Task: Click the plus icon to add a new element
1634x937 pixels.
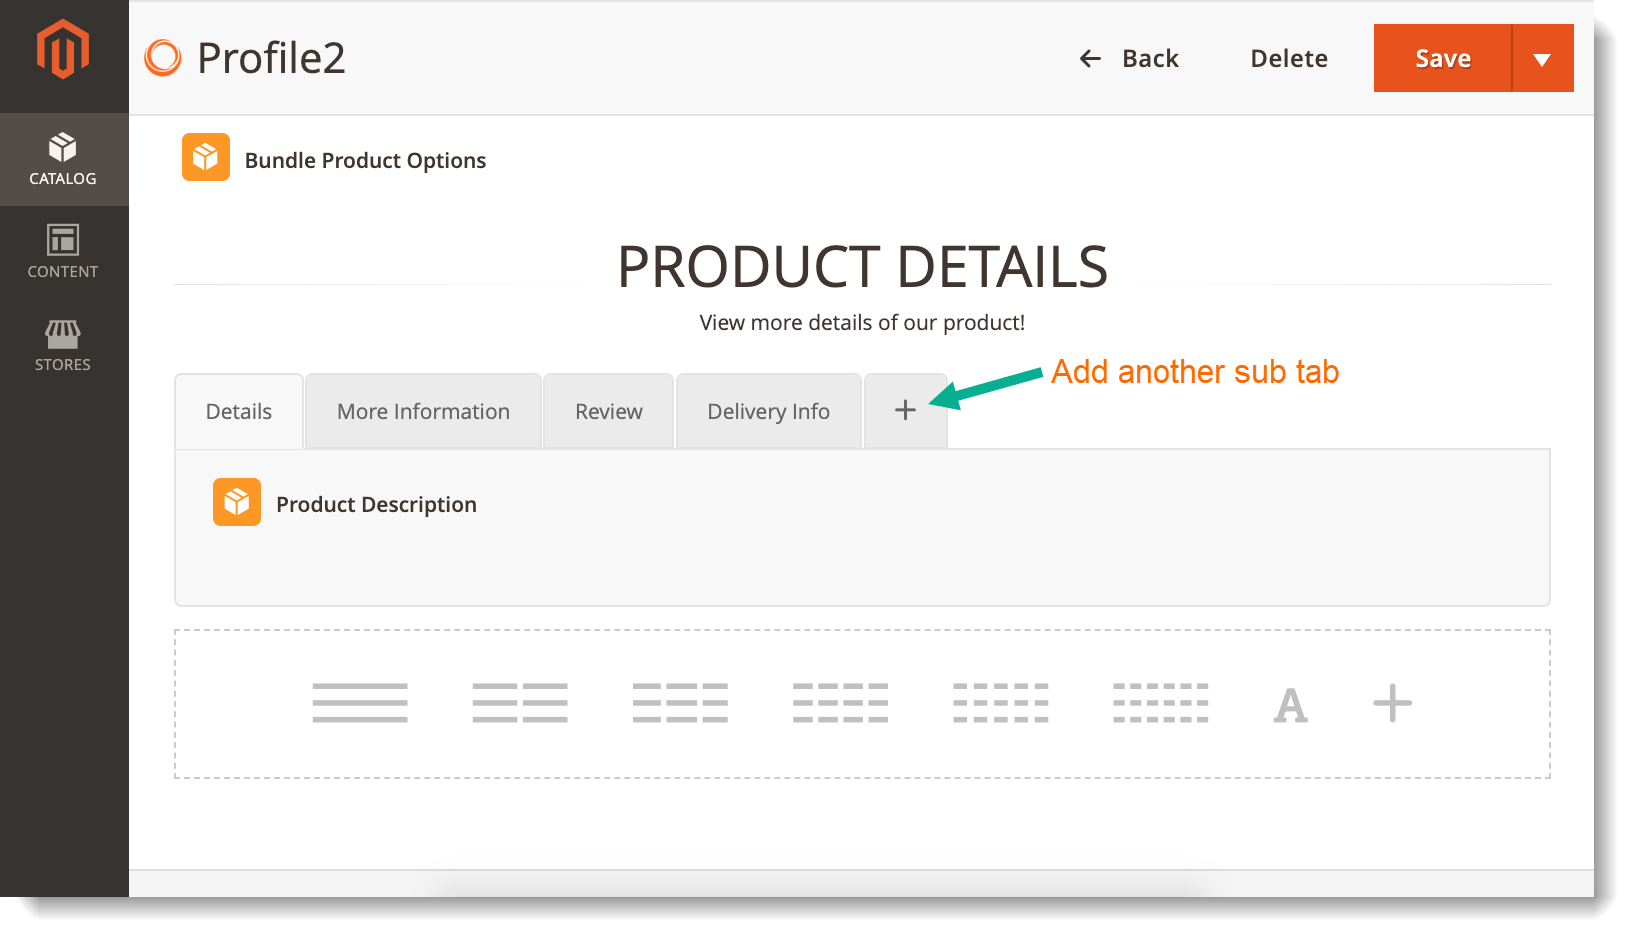Action: click(1392, 703)
